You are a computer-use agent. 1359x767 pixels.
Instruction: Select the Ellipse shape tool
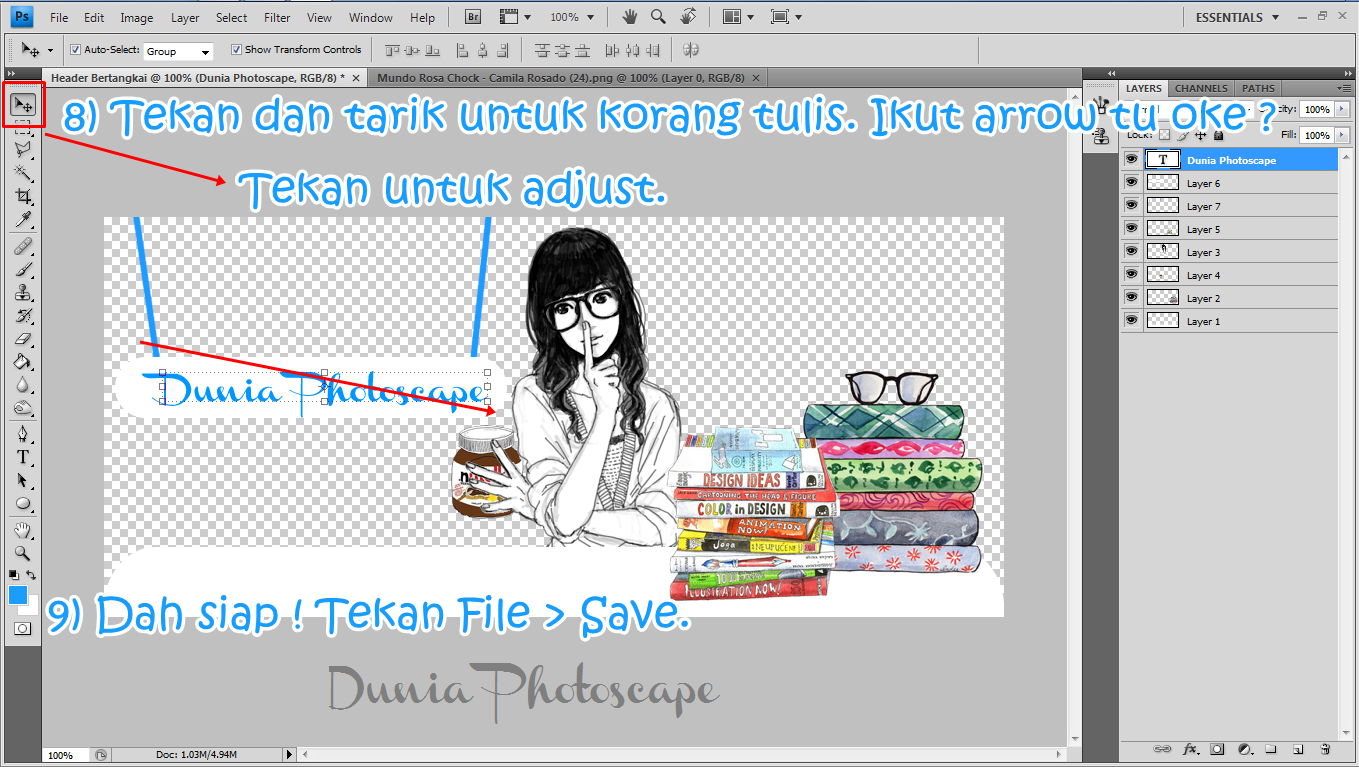pos(24,504)
